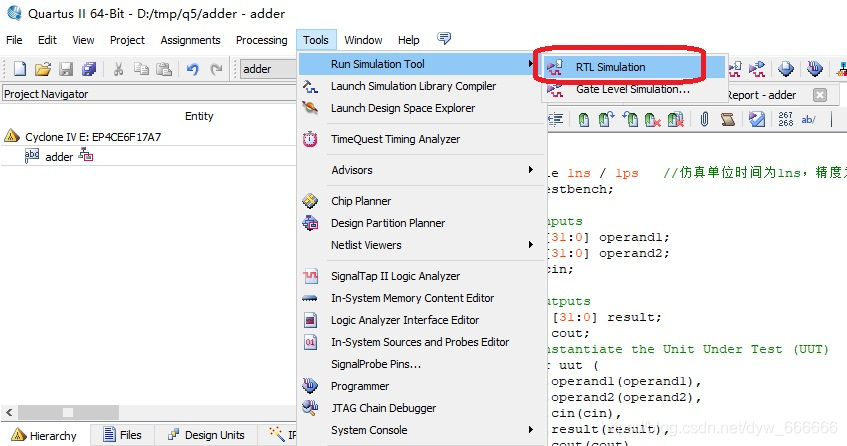Open the Processing menu
The width and height of the screenshot is (847, 446).
coord(261,40)
